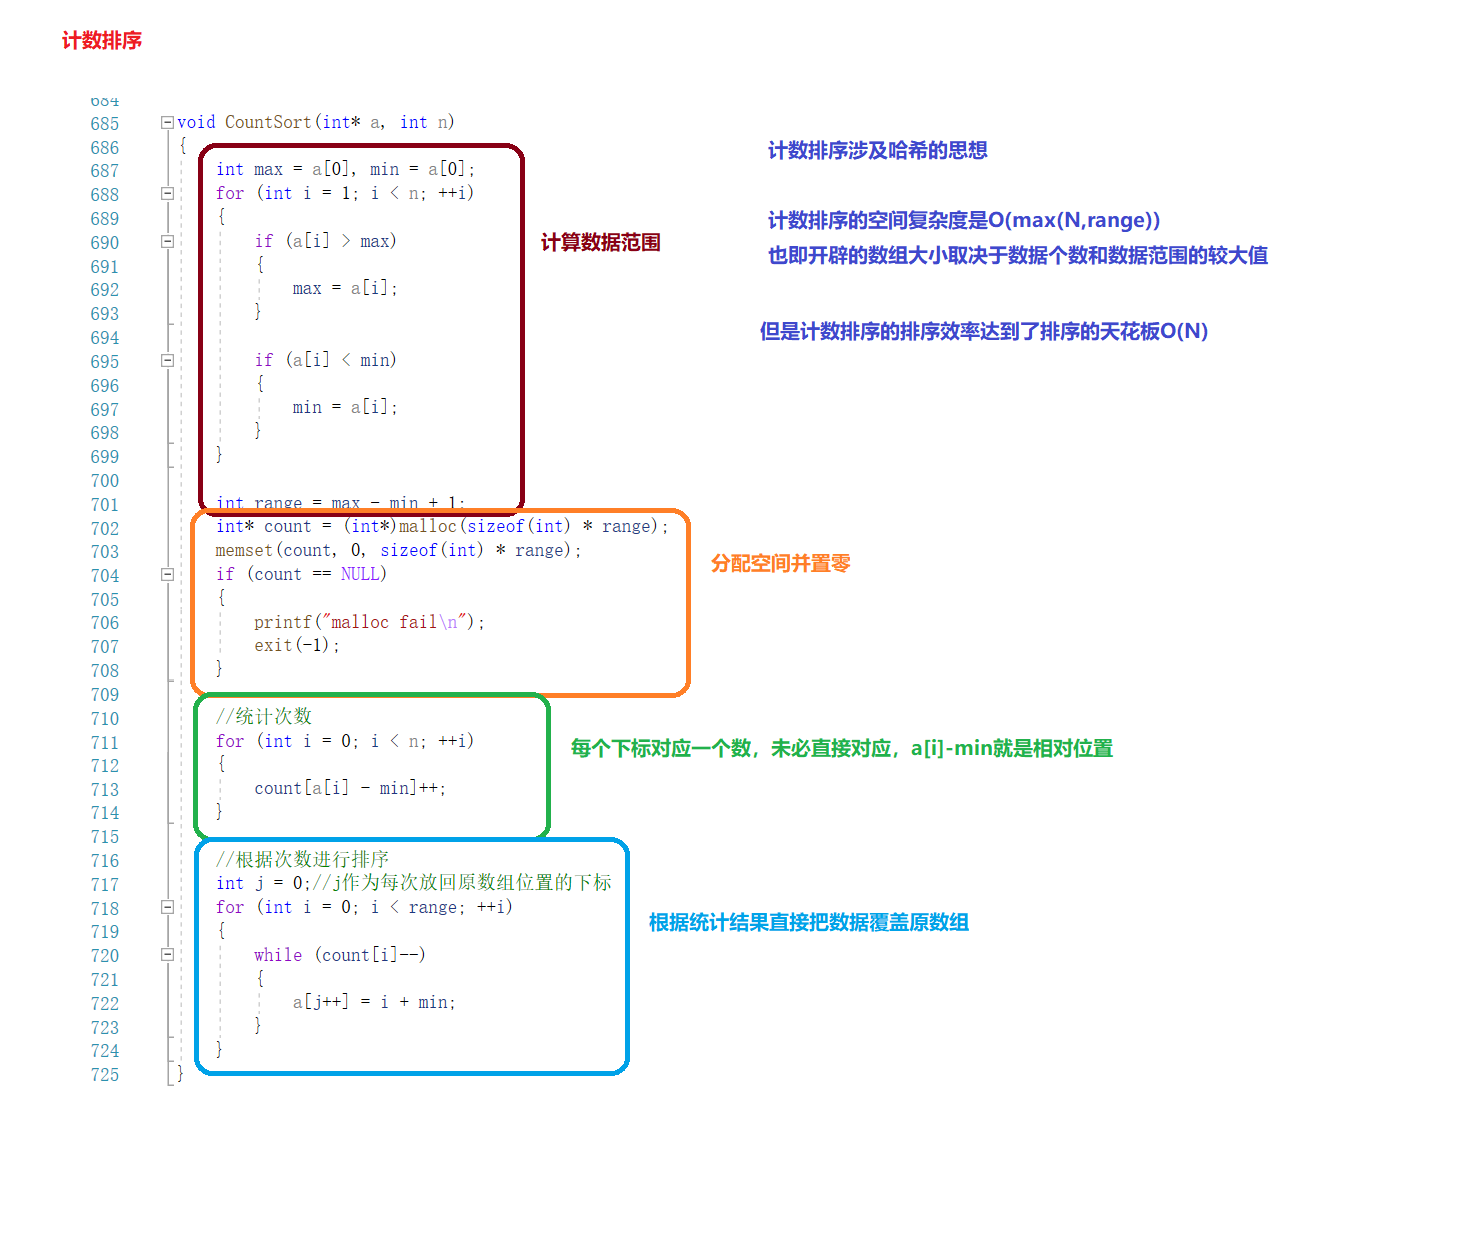Collapse the if (count == NULL) block fold
The height and width of the screenshot is (1242, 1475).
[x=167, y=574]
